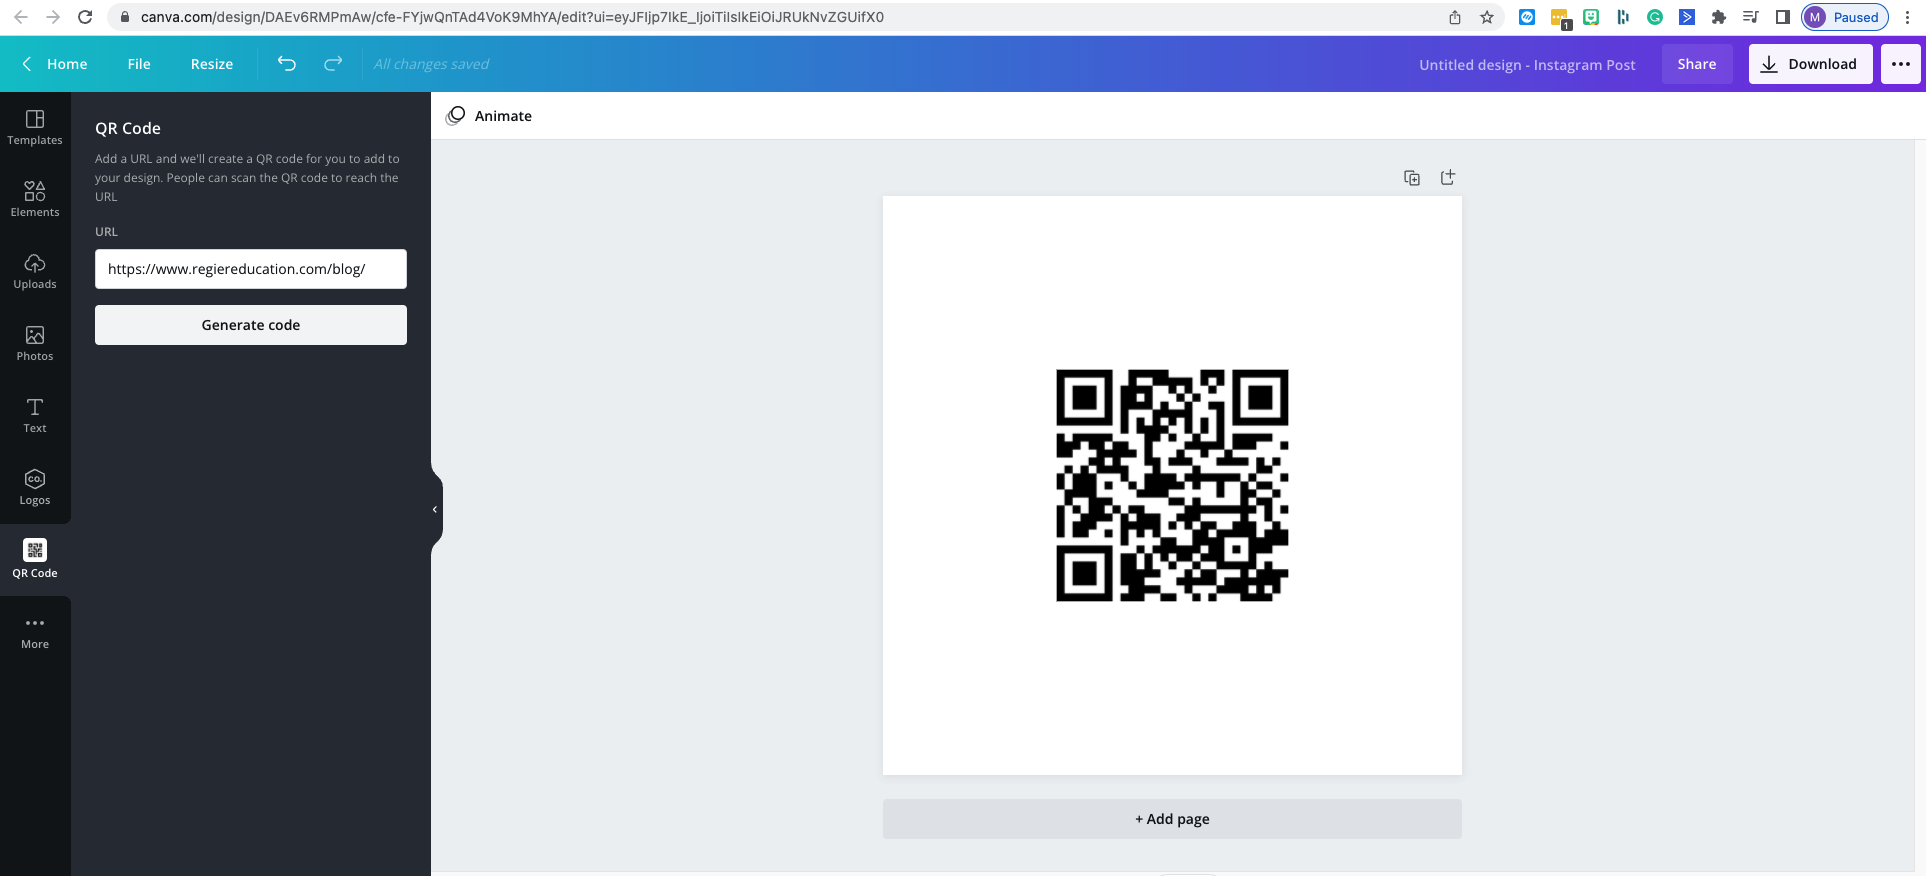Image resolution: width=1926 pixels, height=876 pixels.
Task: Open the Resize menu
Action: click(212, 64)
